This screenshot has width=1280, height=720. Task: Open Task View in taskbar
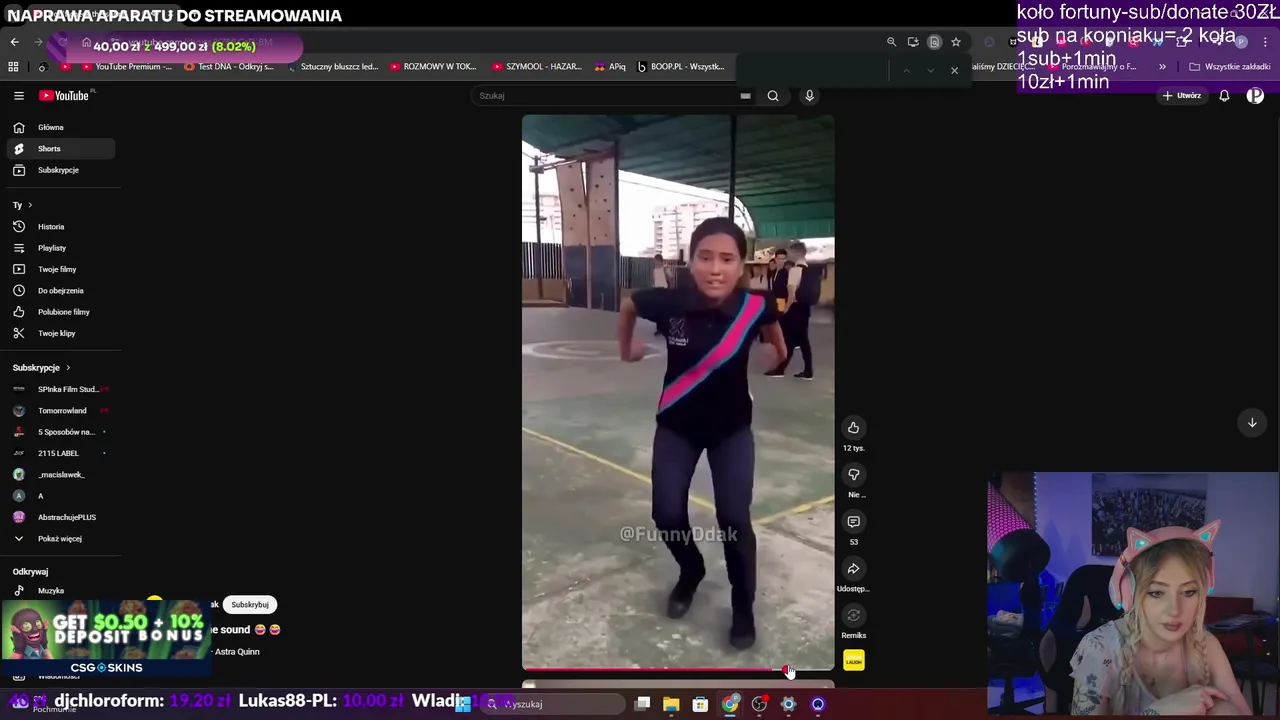click(x=643, y=704)
